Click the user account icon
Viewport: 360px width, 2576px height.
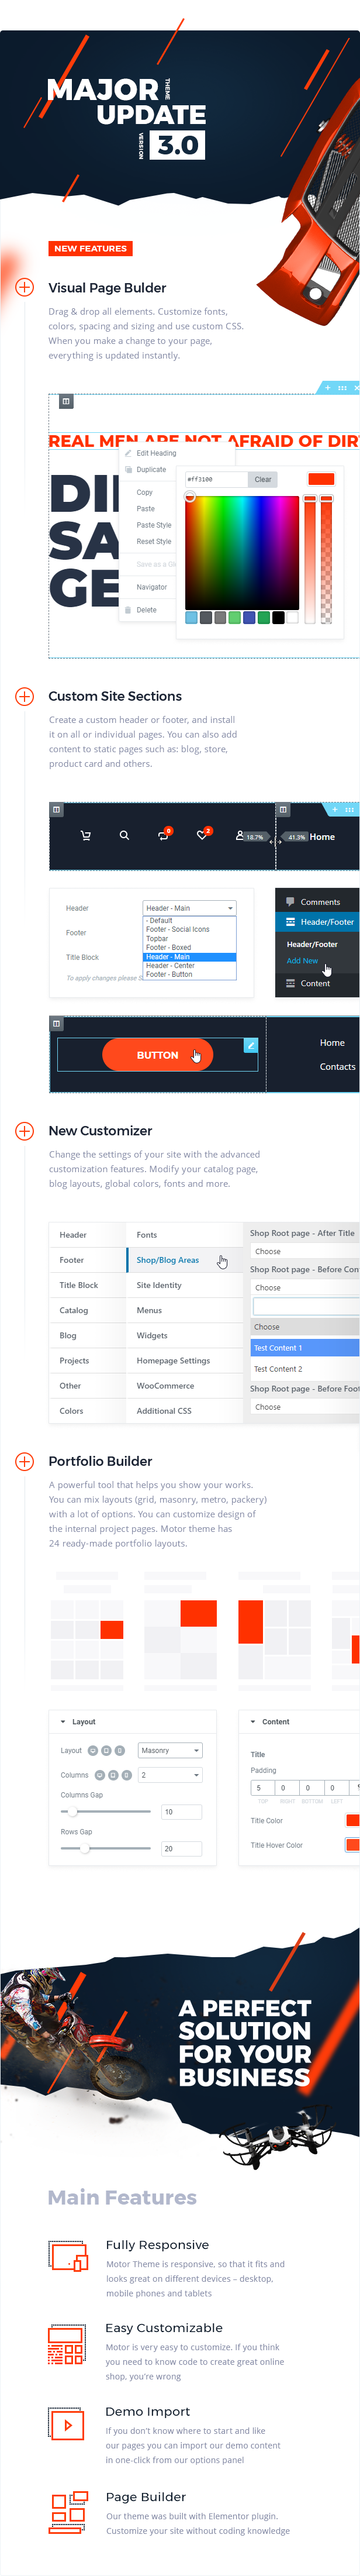pyautogui.click(x=239, y=835)
